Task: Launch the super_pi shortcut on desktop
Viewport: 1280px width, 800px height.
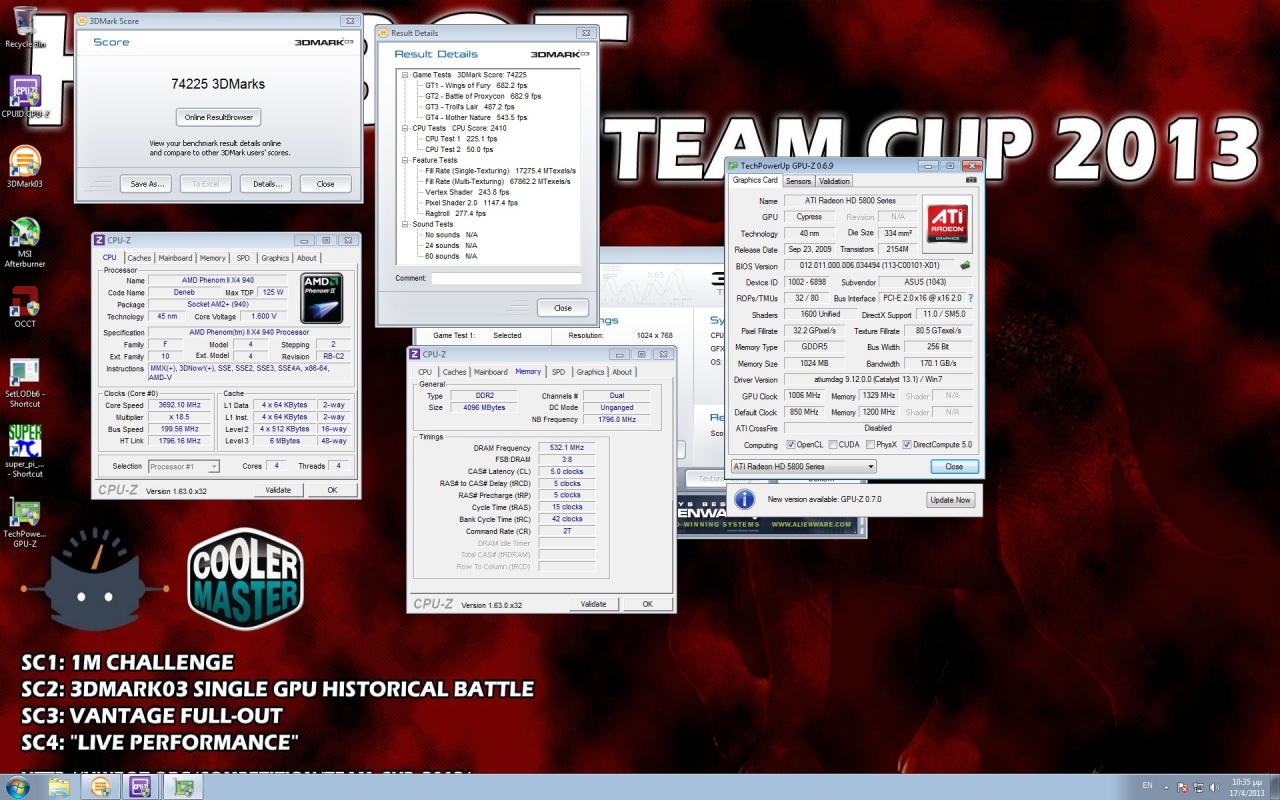Action: pos(25,451)
